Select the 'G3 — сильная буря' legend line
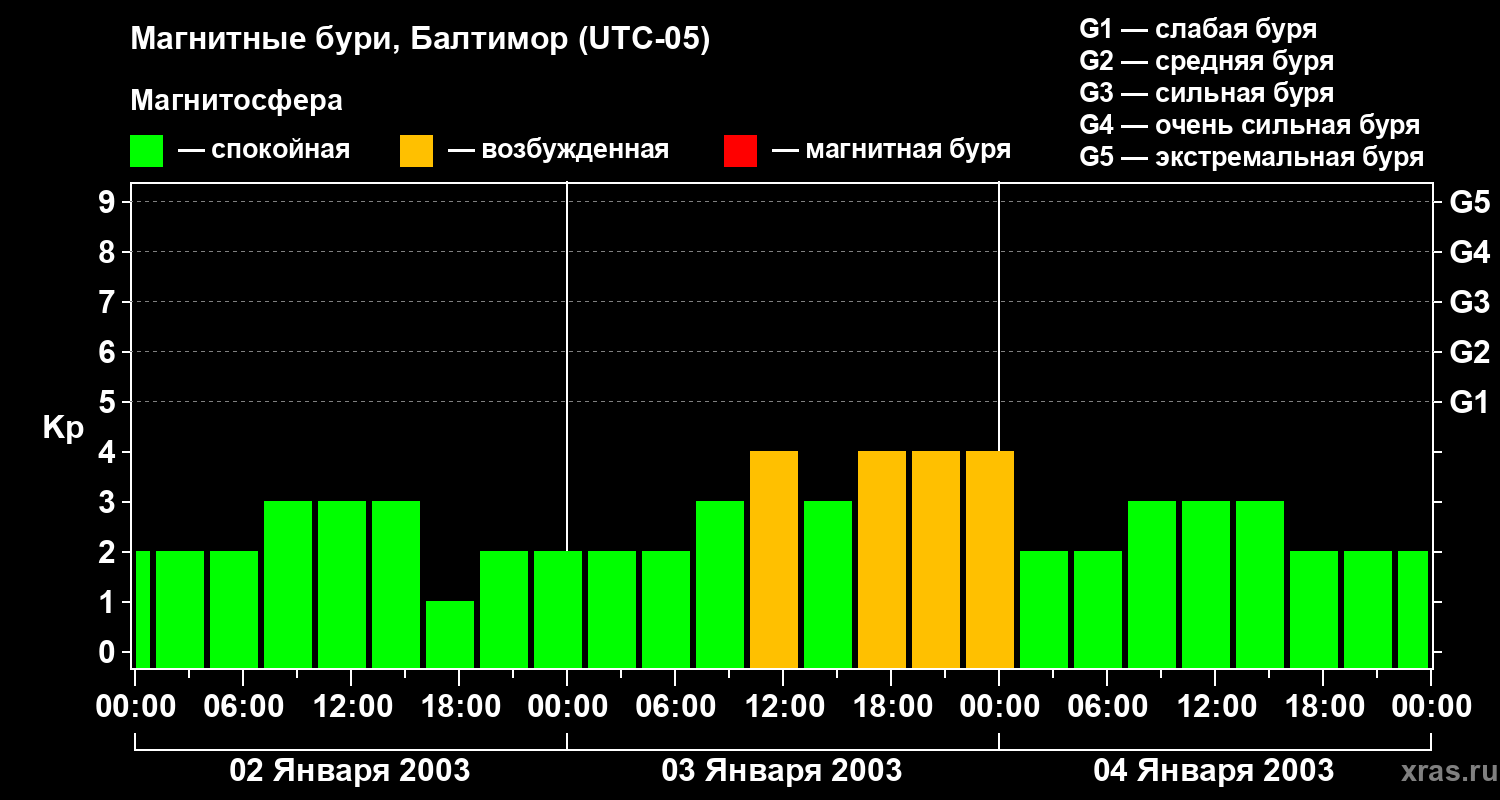1500x800 pixels. 1206,93
